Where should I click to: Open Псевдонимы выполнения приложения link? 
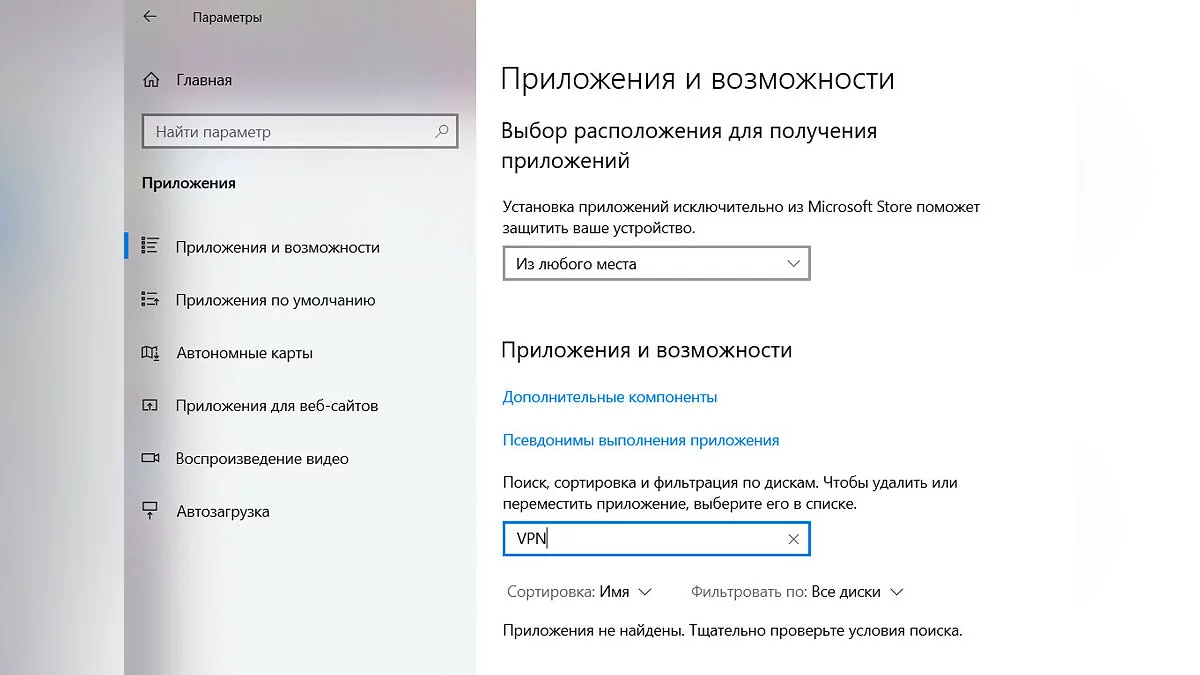641,440
